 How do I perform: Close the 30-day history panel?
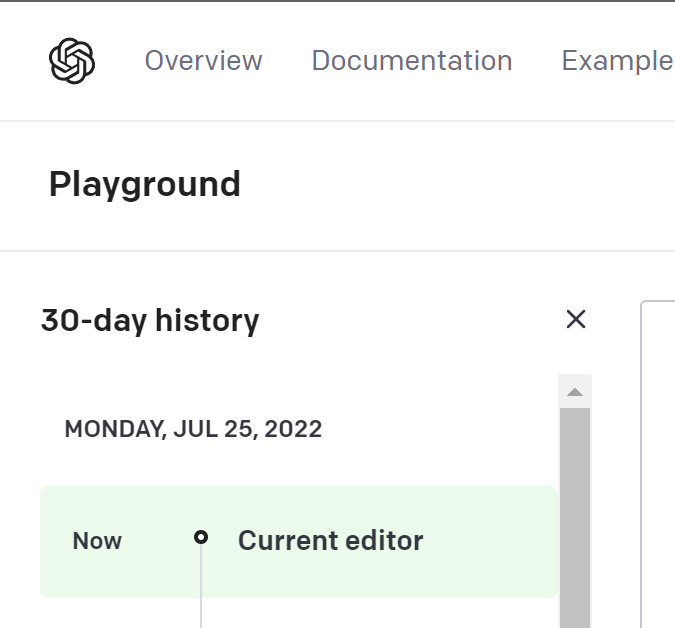[x=576, y=319]
